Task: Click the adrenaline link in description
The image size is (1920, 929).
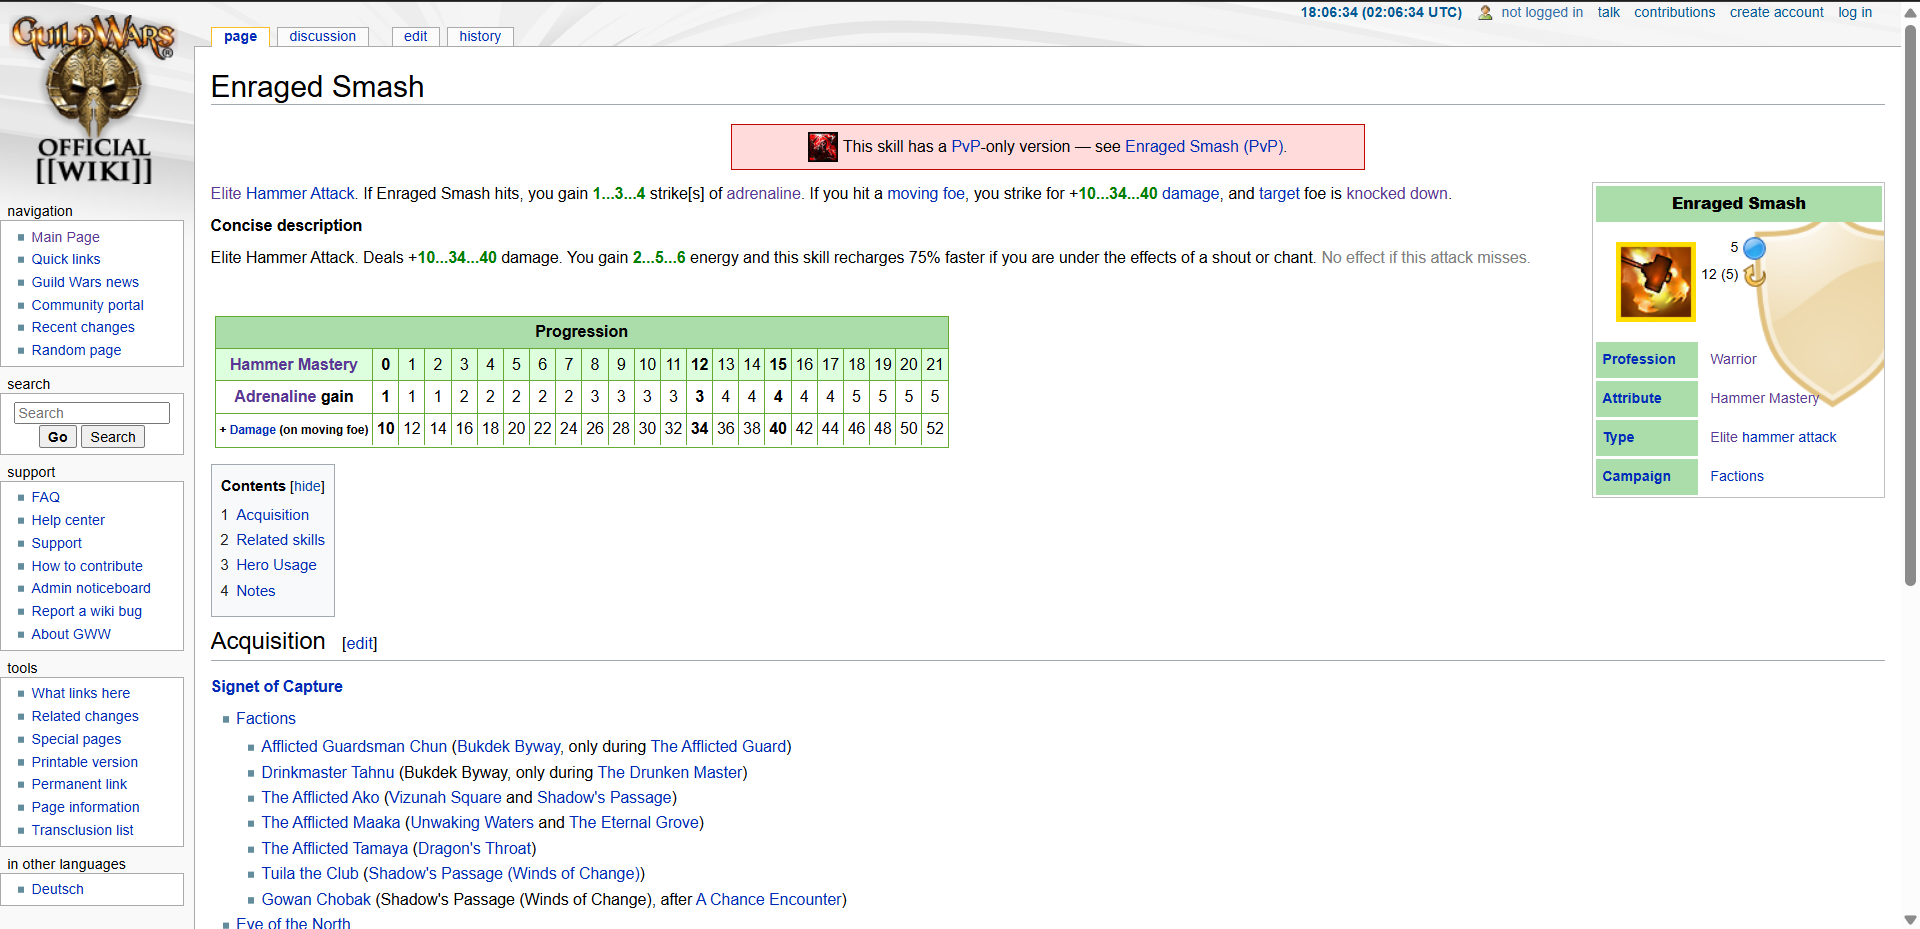Action: [x=764, y=193]
